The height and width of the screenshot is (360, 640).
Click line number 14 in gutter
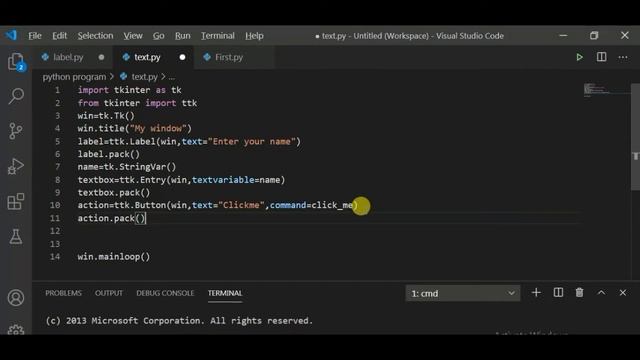pos(55,257)
